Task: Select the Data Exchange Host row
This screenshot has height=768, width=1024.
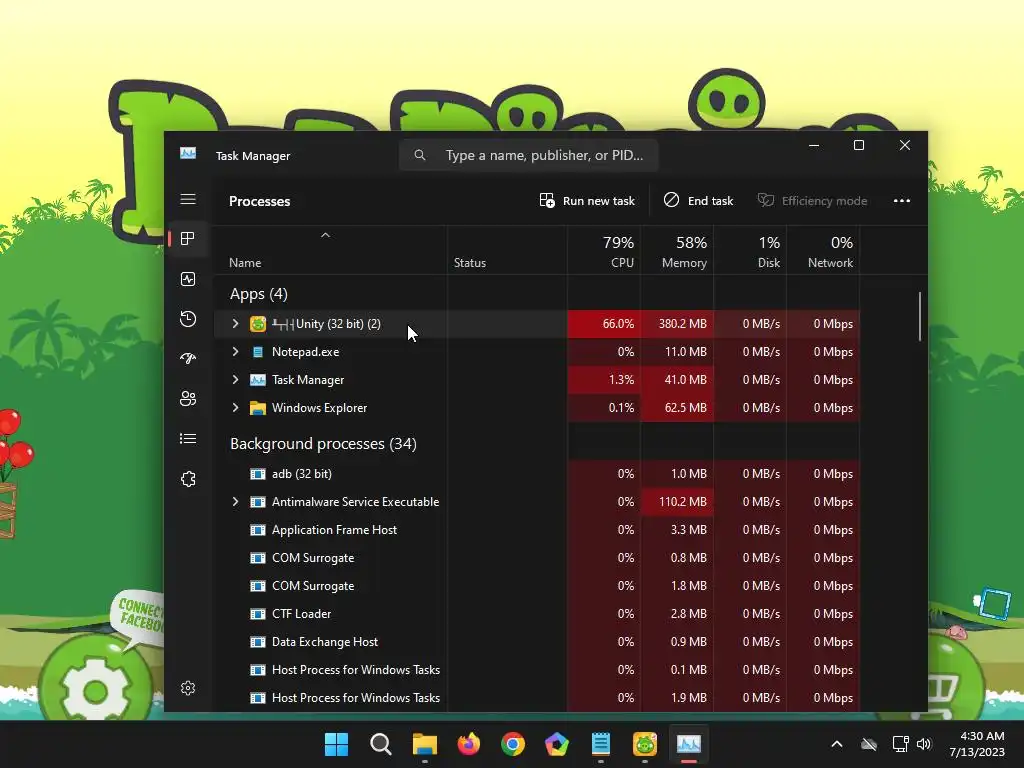Action: 537,642
